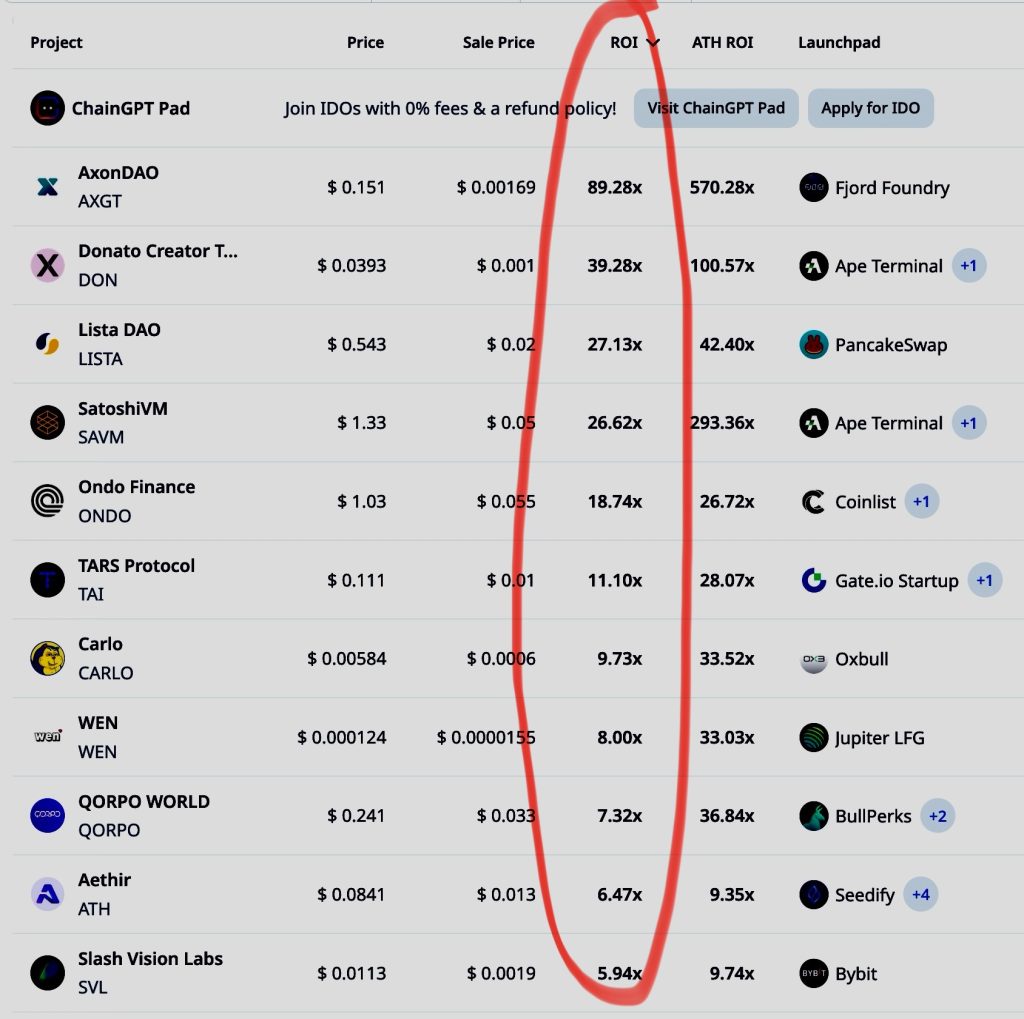The width and height of the screenshot is (1024, 1019).
Task: Click the Fjord Foundry launchpad icon
Action: click(x=814, y=187)
